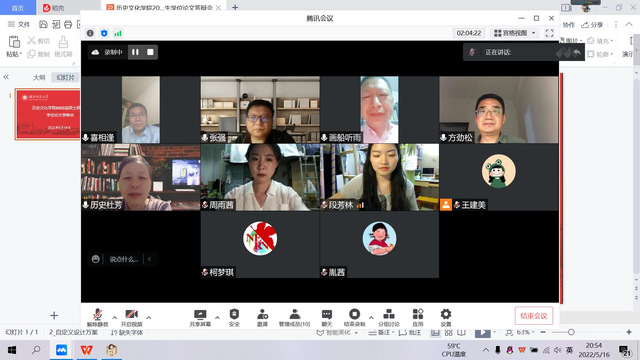Click the Invite participants icon
640x360 pixels.
pos(262,318)
